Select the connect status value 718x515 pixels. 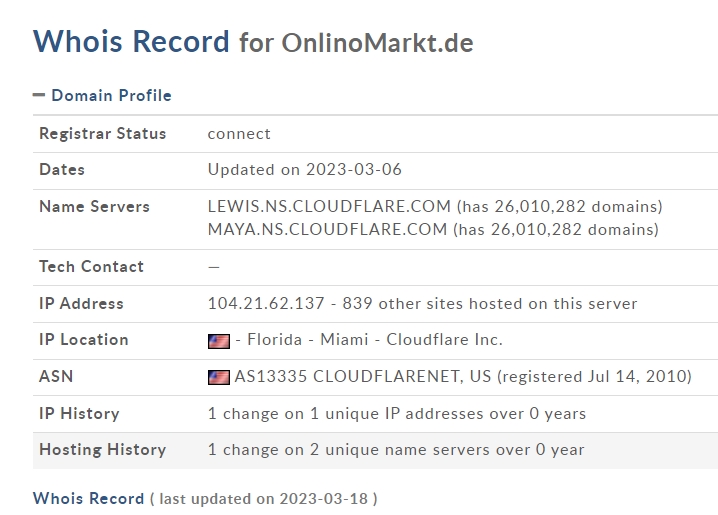[239, 134]
